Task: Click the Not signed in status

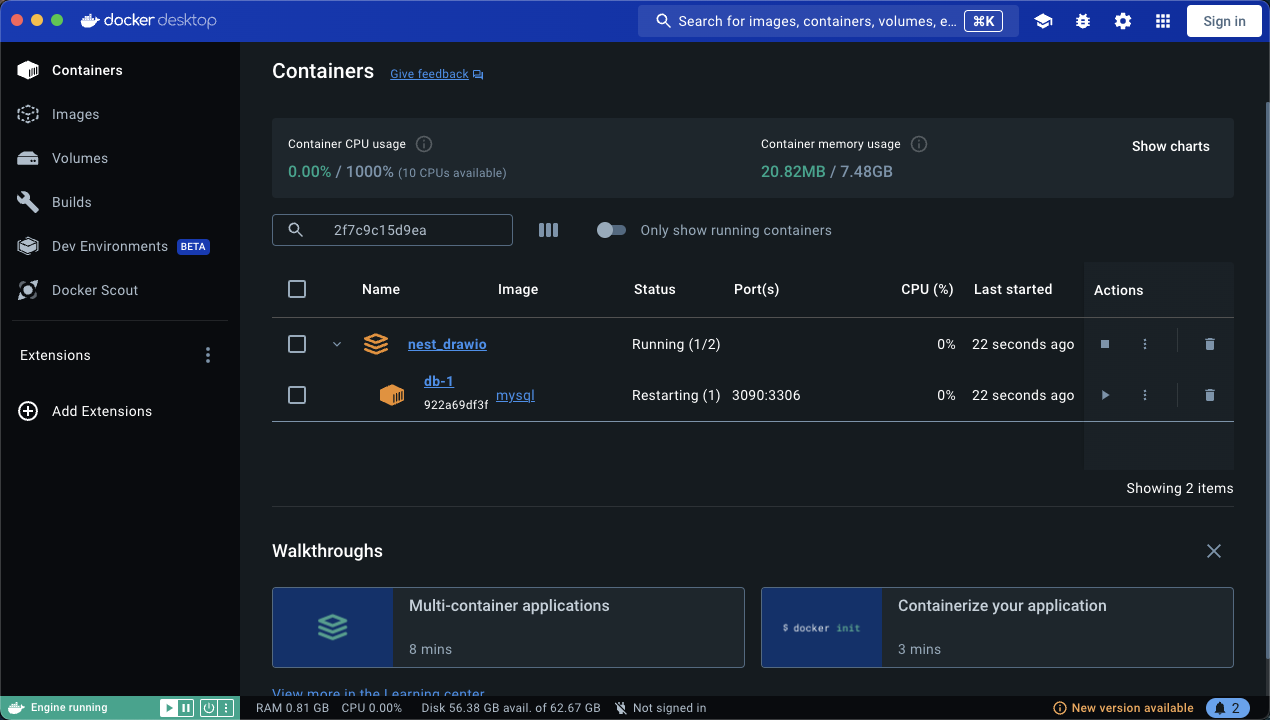Action: (660, 708)
